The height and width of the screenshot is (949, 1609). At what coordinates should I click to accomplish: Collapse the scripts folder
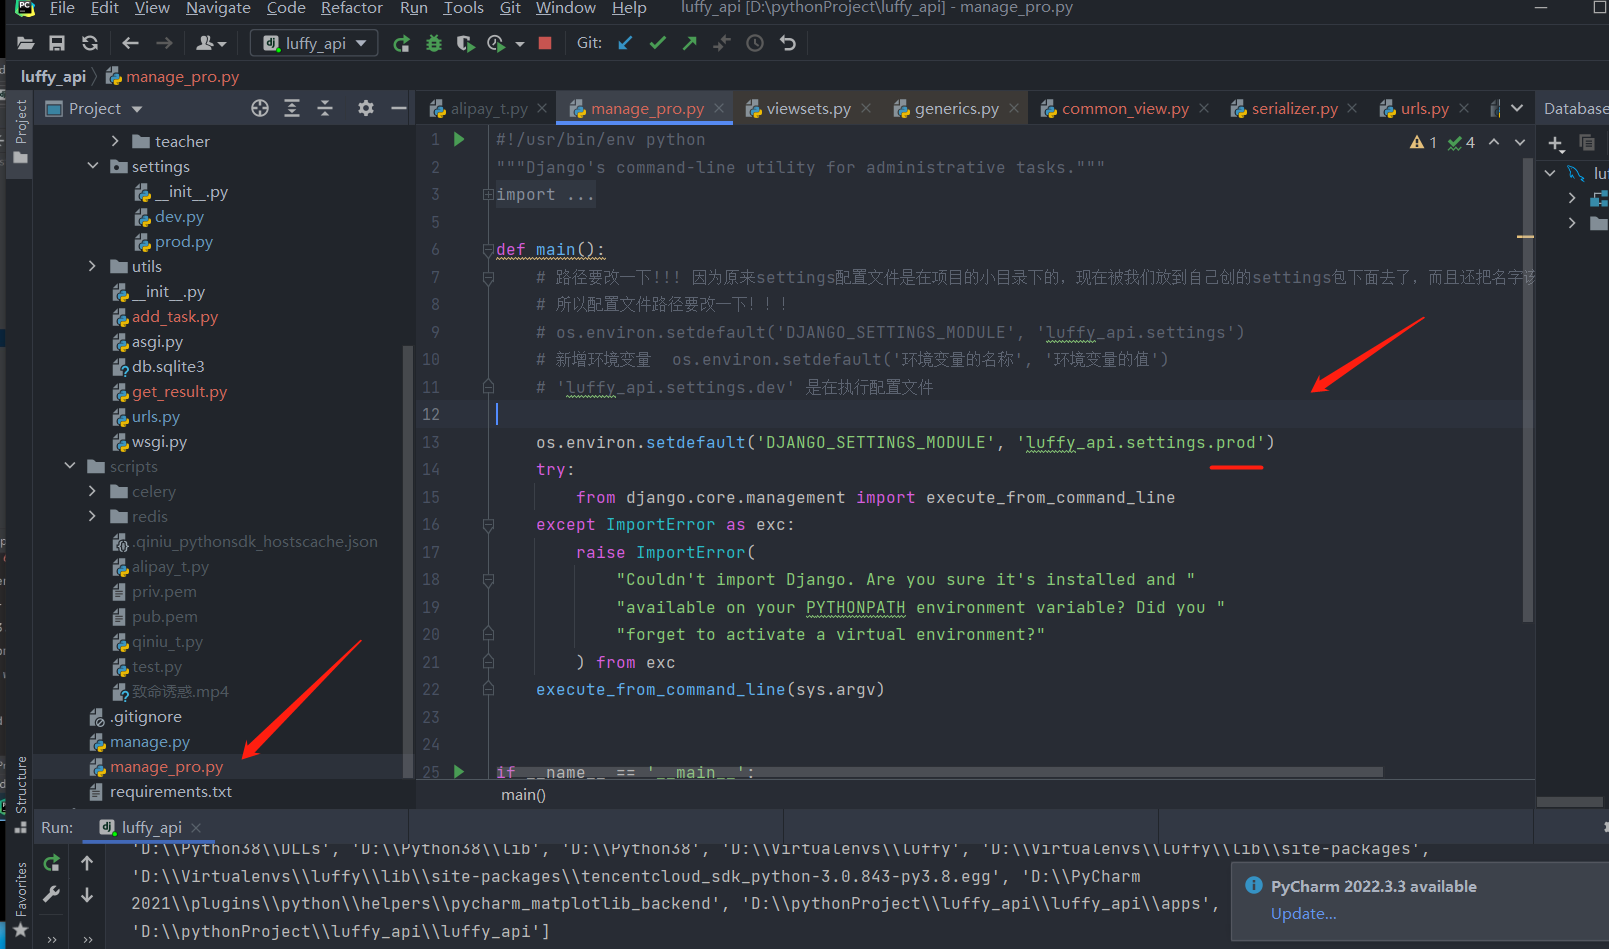70,466
